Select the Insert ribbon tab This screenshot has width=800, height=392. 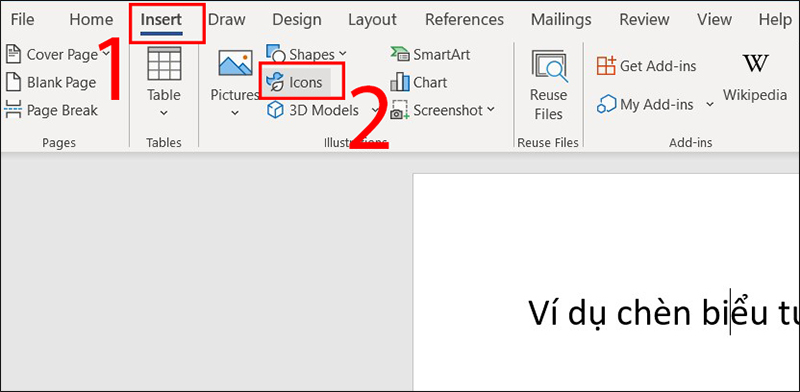coord(161,20)
